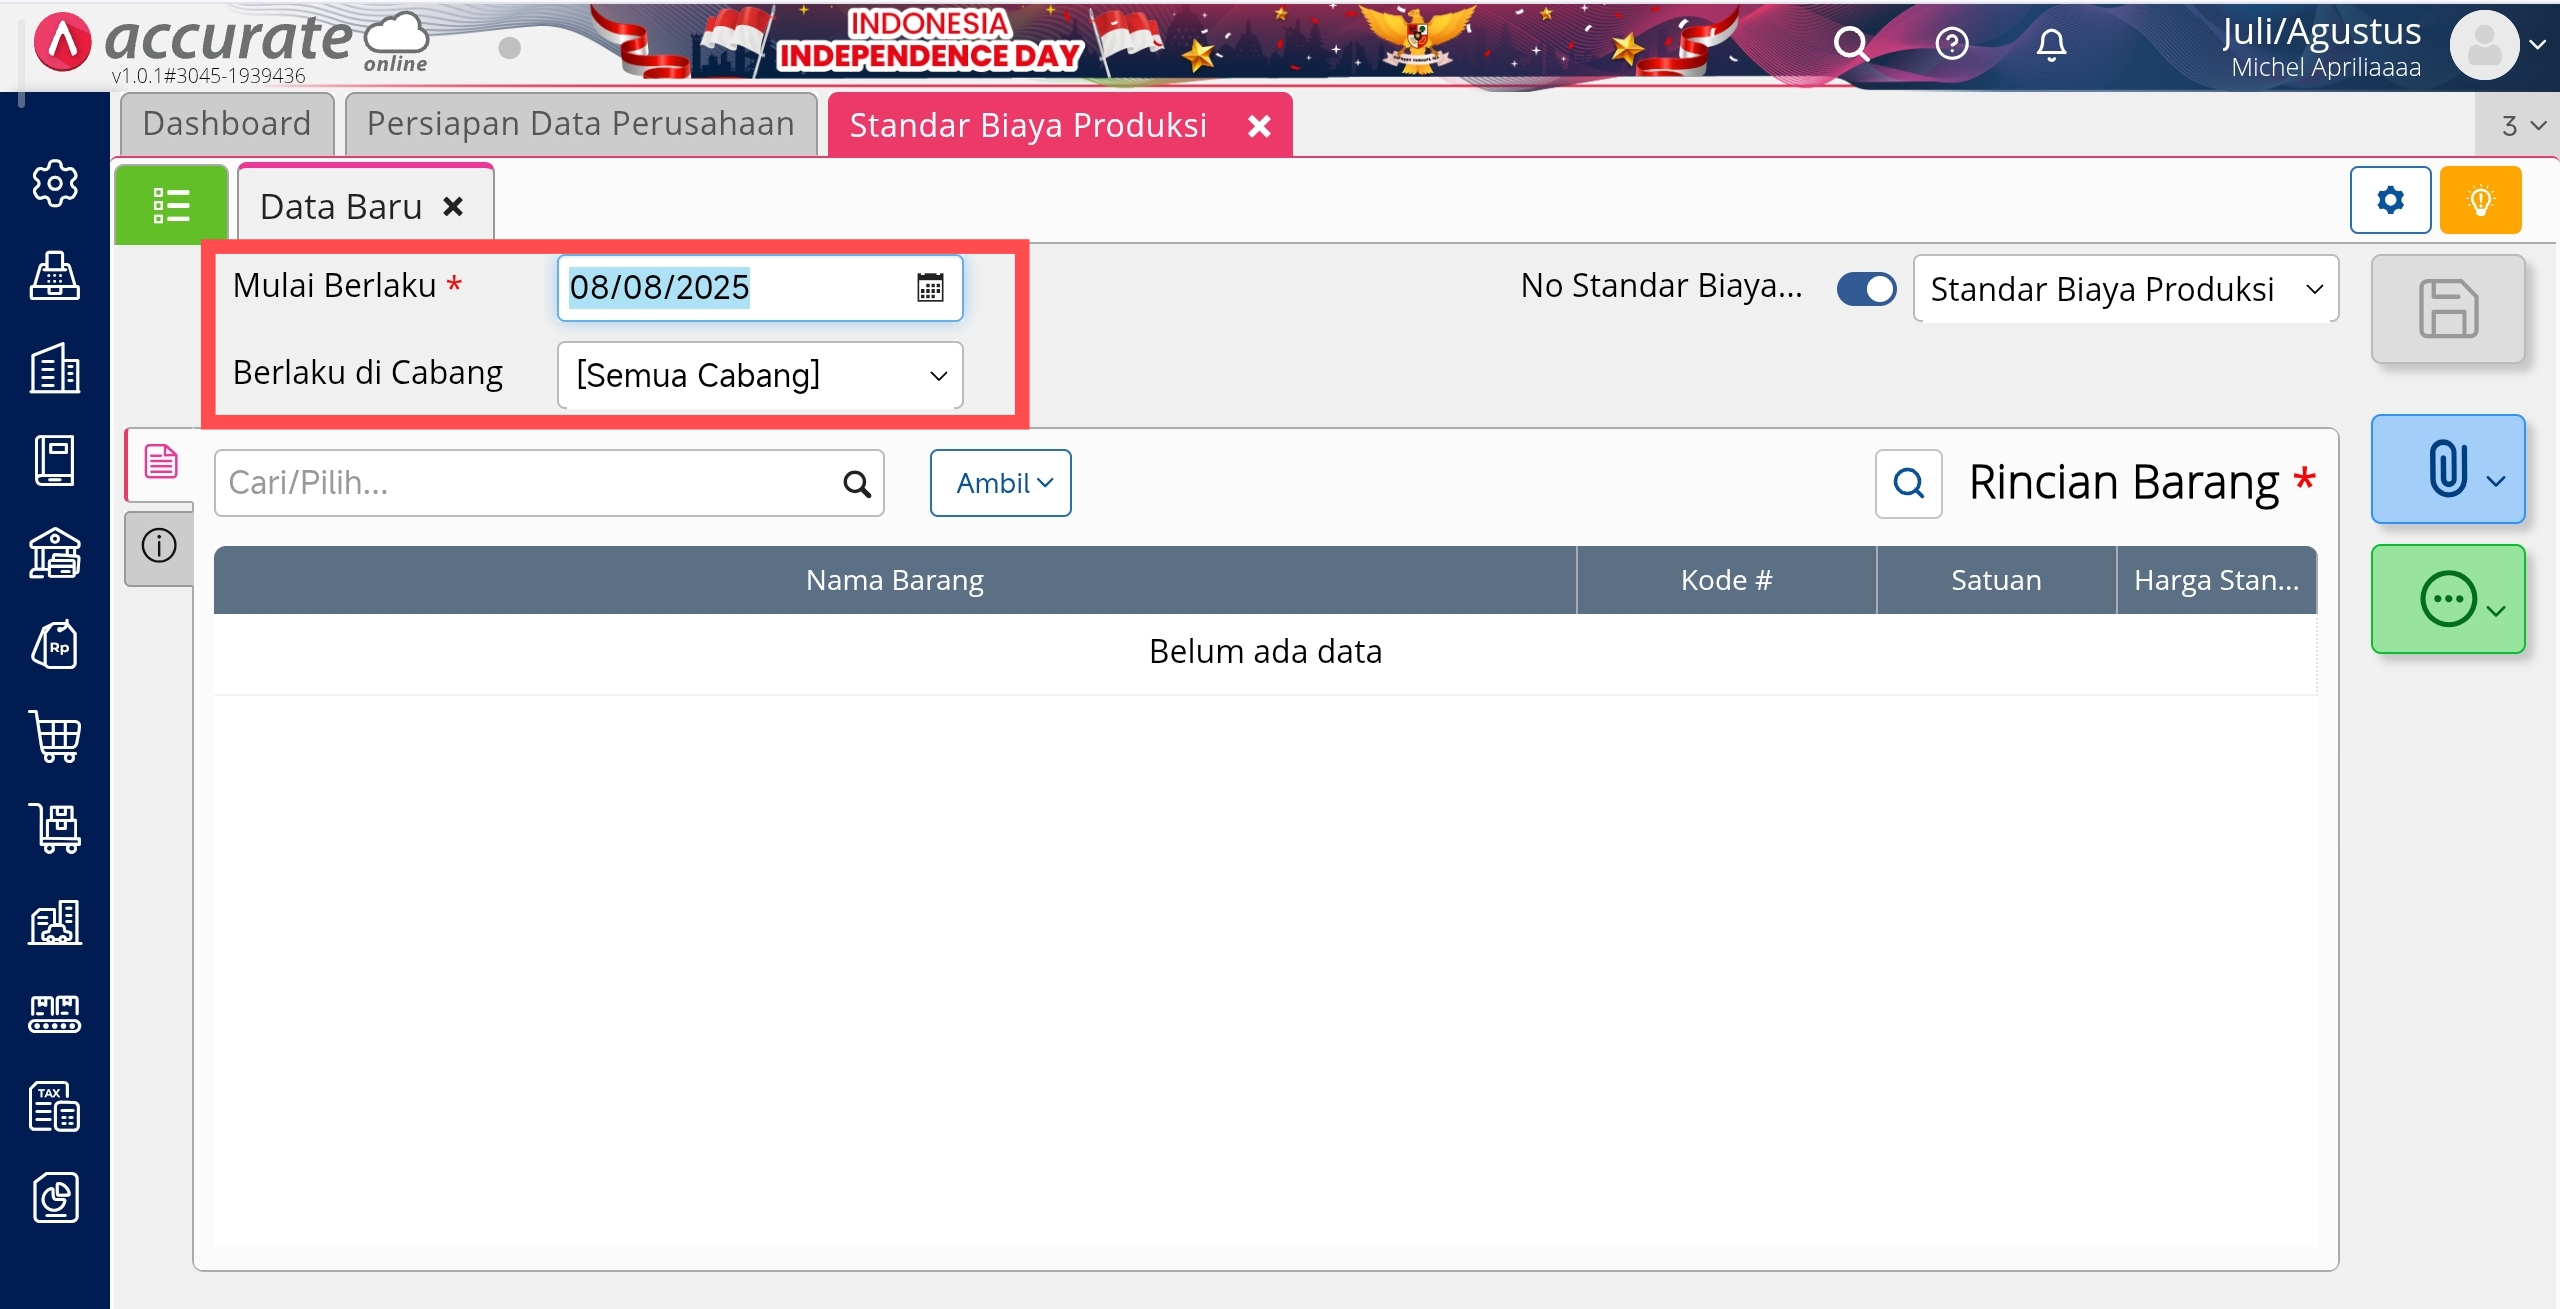Click the orange lightbulb tips icon

[2480, 201]
